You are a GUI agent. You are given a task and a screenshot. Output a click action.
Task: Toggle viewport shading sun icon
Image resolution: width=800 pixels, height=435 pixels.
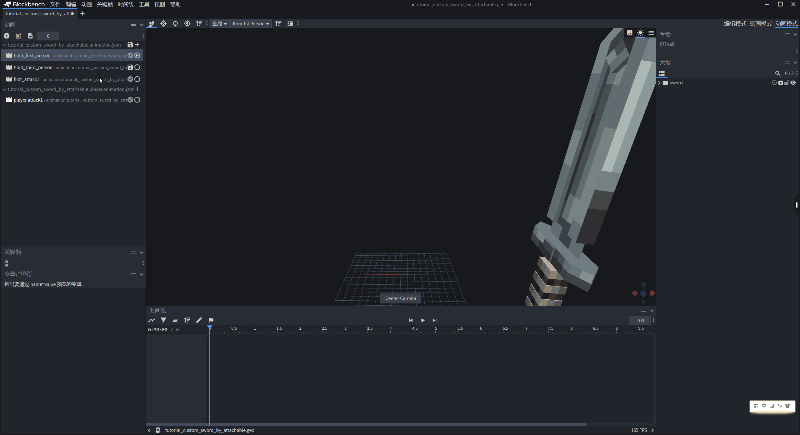pos(640,33)
